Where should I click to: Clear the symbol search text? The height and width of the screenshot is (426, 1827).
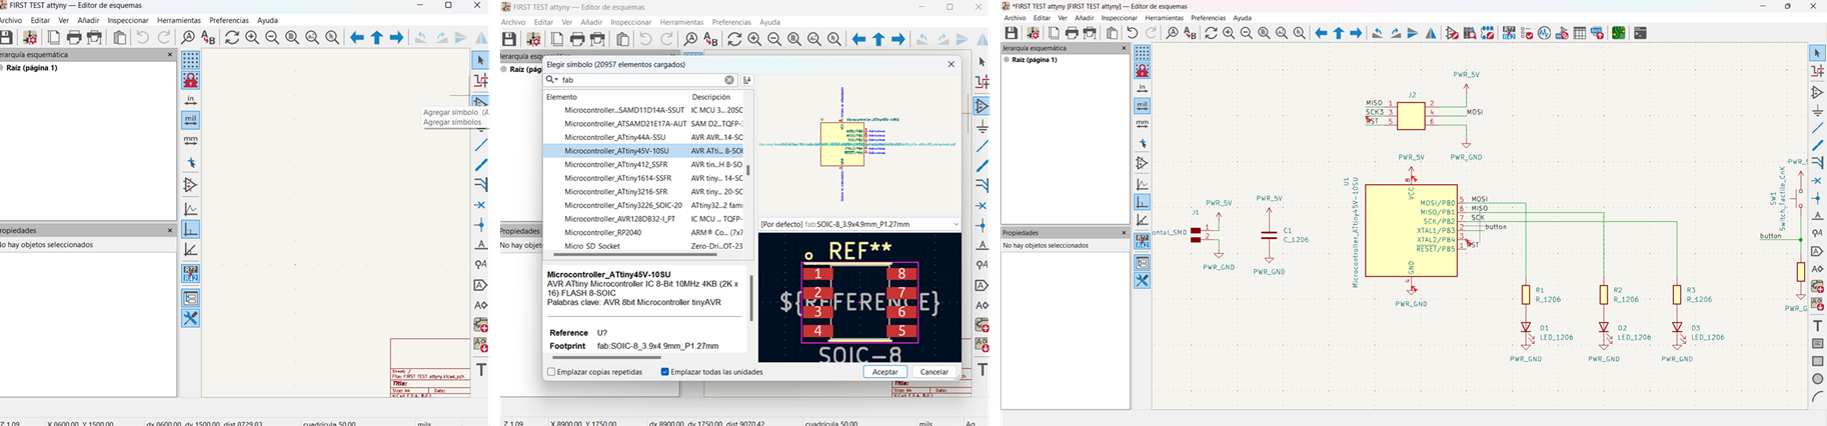(729, 80)
